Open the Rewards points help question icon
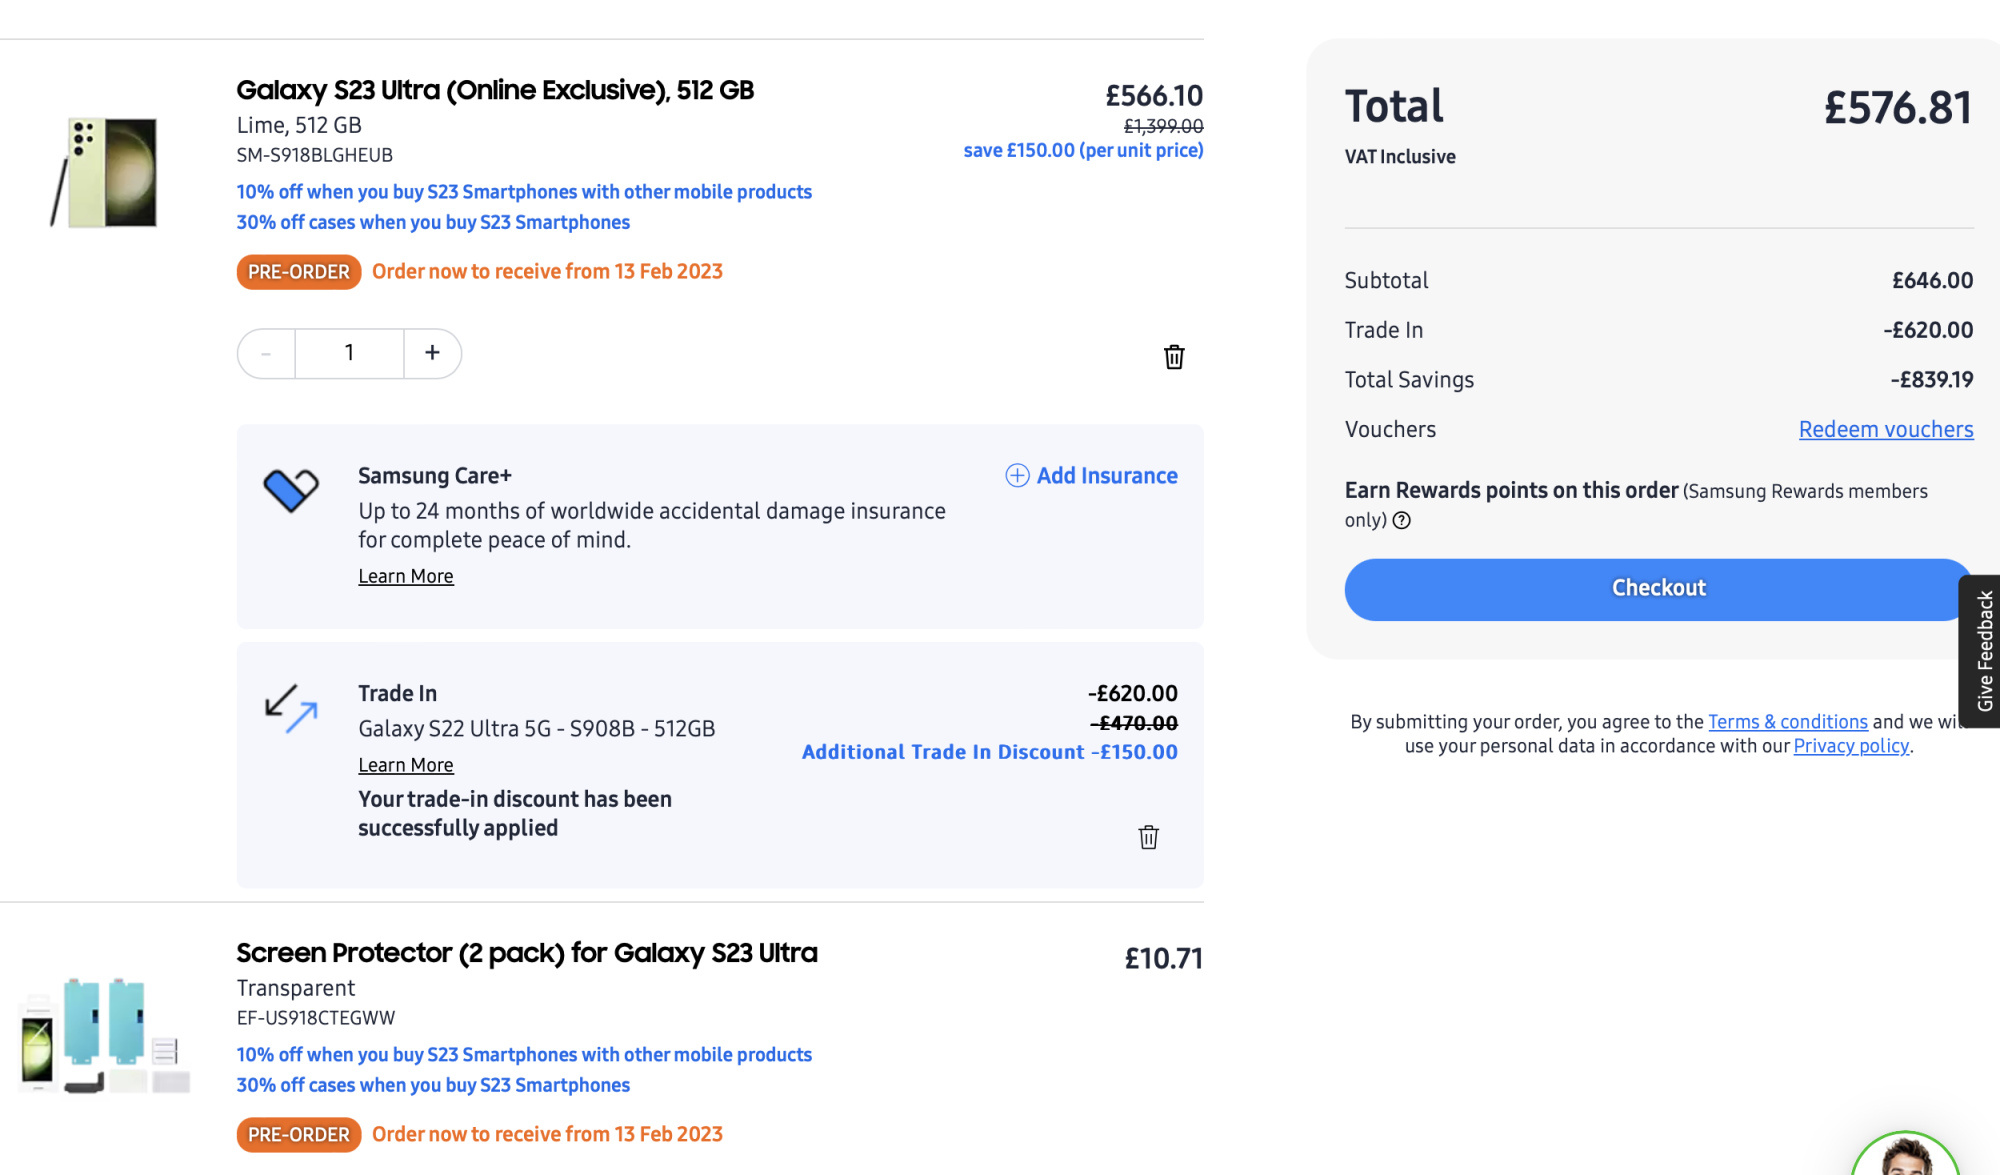The height and width of the screenshot is (1175, 2000). tap(1402, 520)
